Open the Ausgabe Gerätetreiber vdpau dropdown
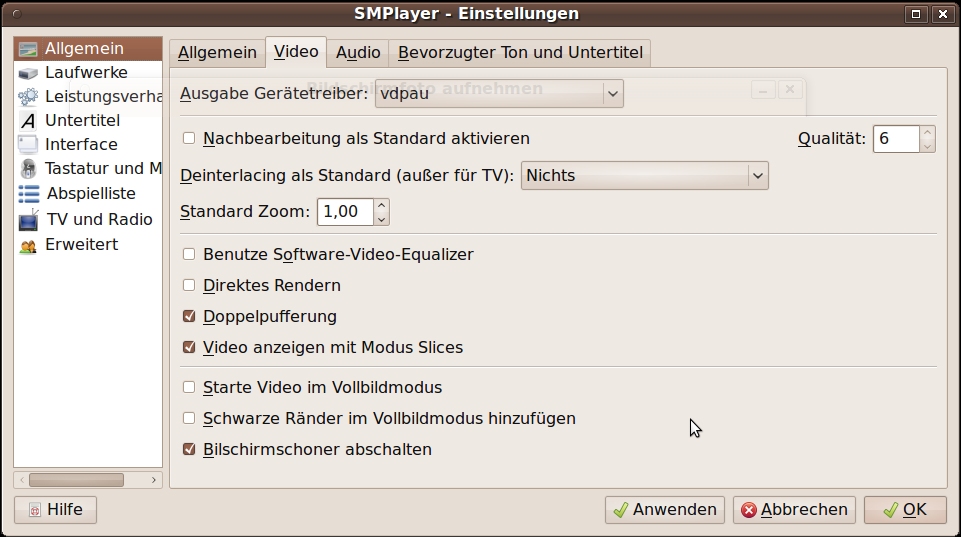The height and width of the screenshot is (537, 961). [x=499, y=94]
